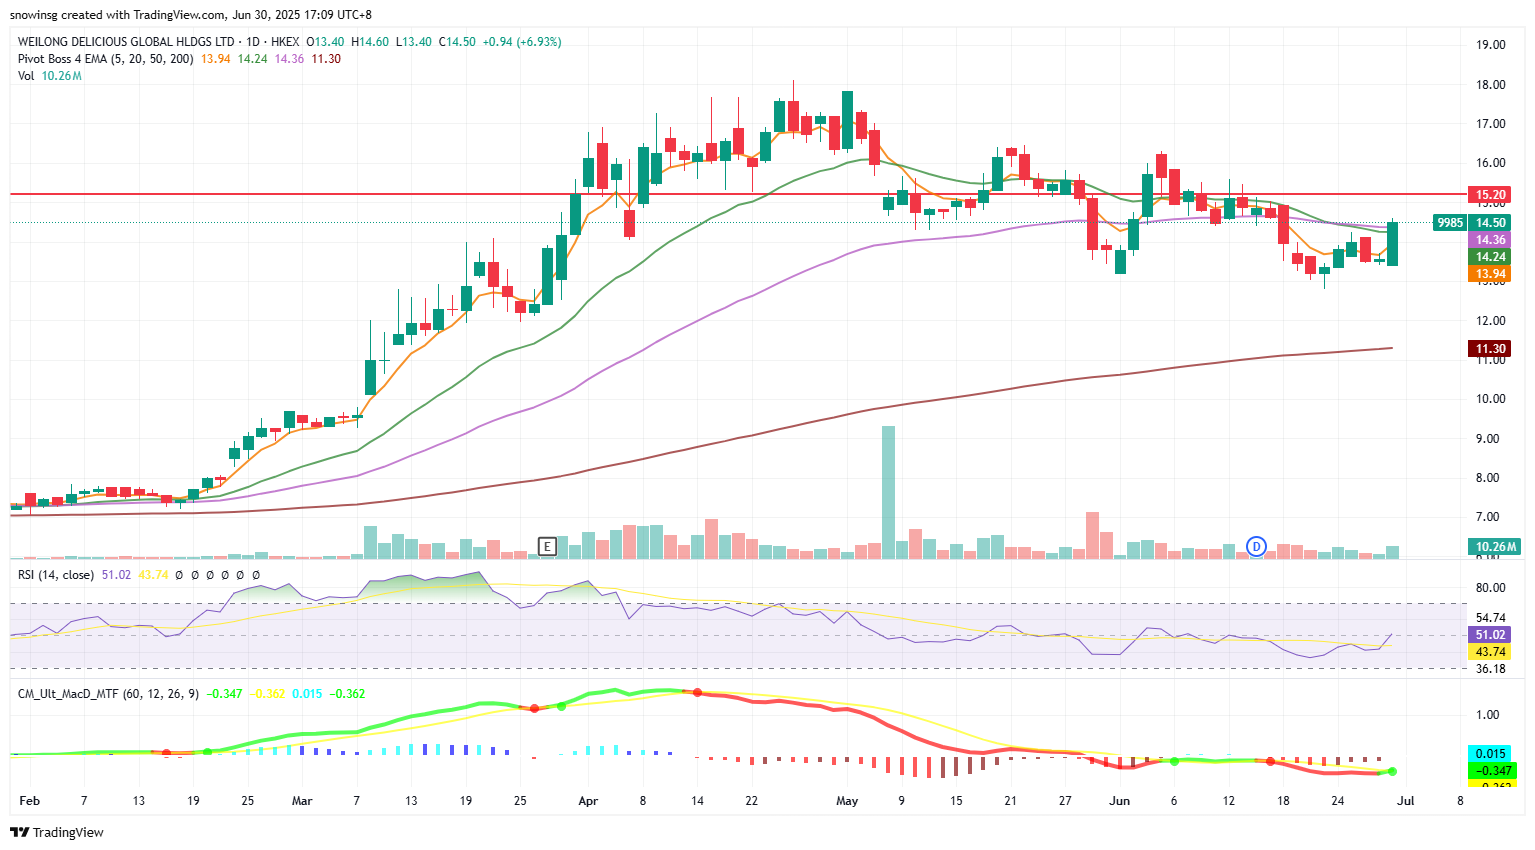Click the dark red 11.30 EMA label
Viewport: 1535px width, 850px height.
click(1490, 349)
